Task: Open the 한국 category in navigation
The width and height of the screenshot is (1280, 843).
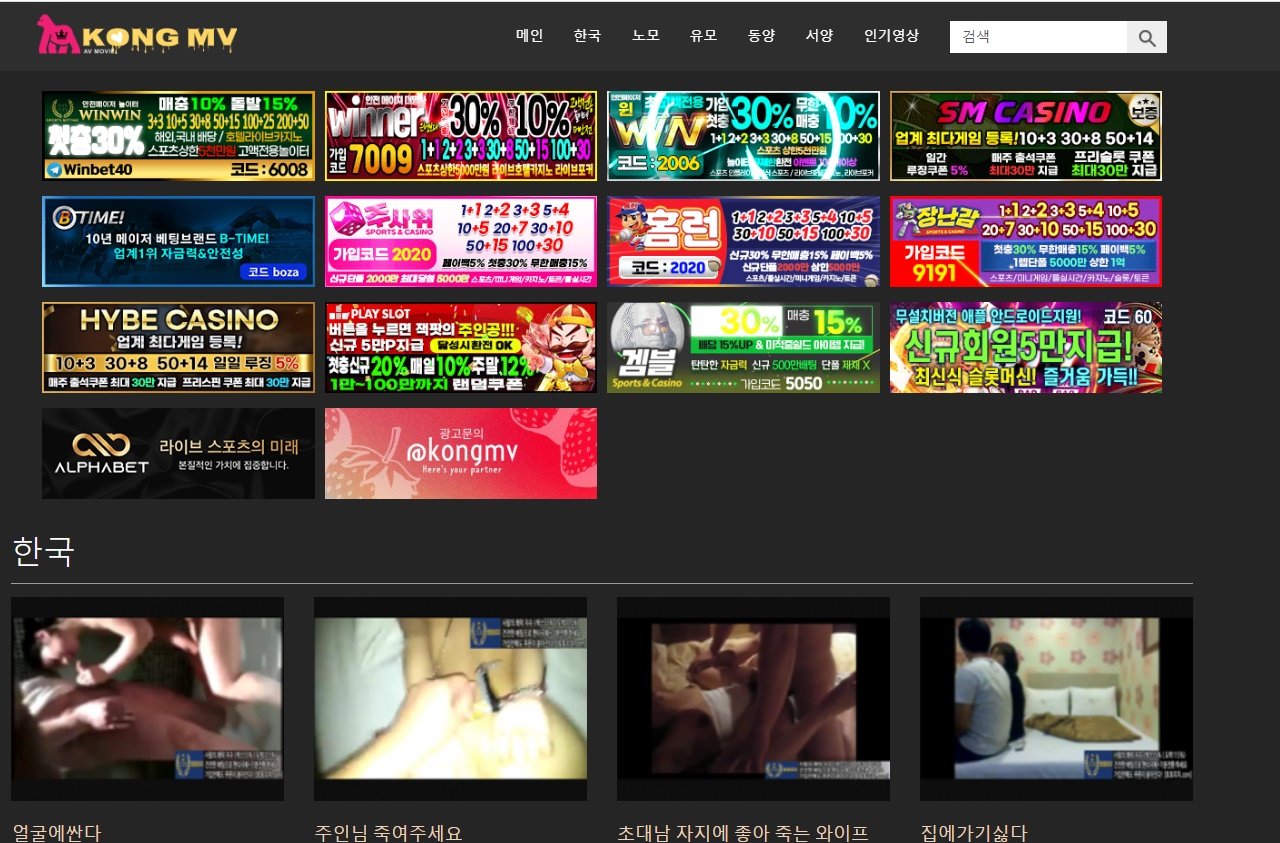Action: (x=587, y=36)
